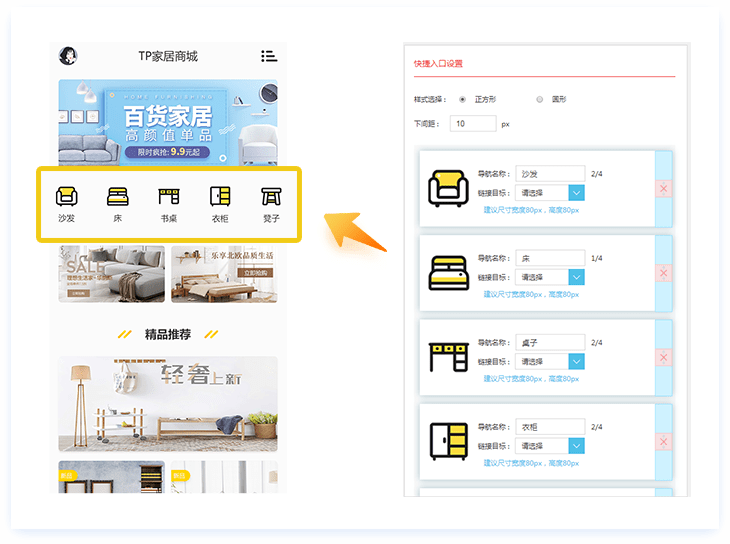Click the wardrobe image in 衣柜 settings card
This screenshot has height=544, width=730.
click(448, 442)
